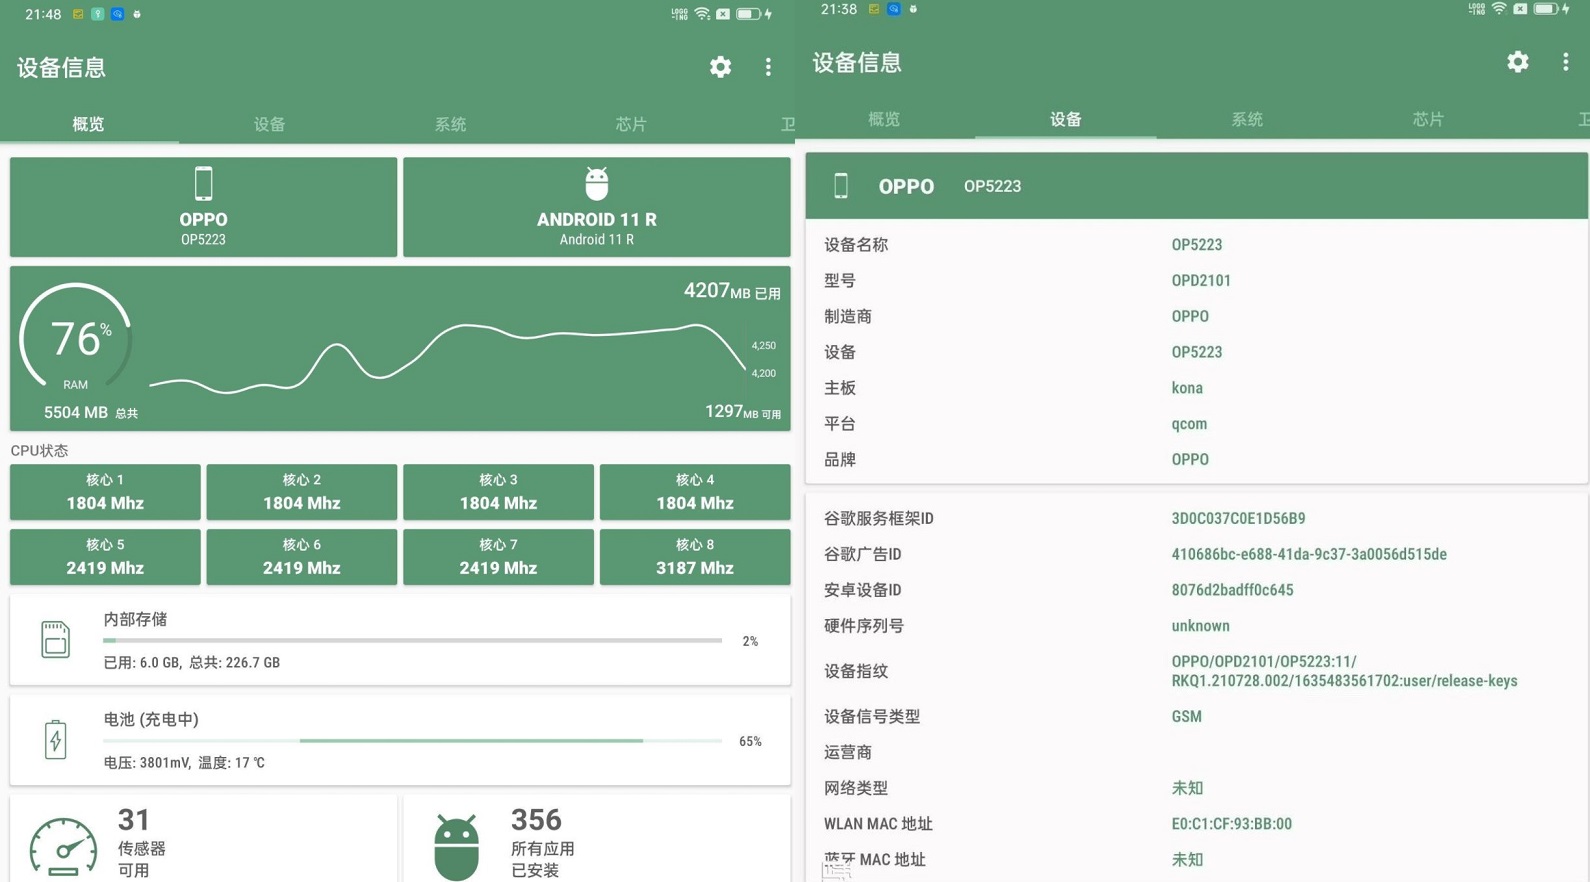
Task: Tap the RAM usage line chart
Action: 448,357
